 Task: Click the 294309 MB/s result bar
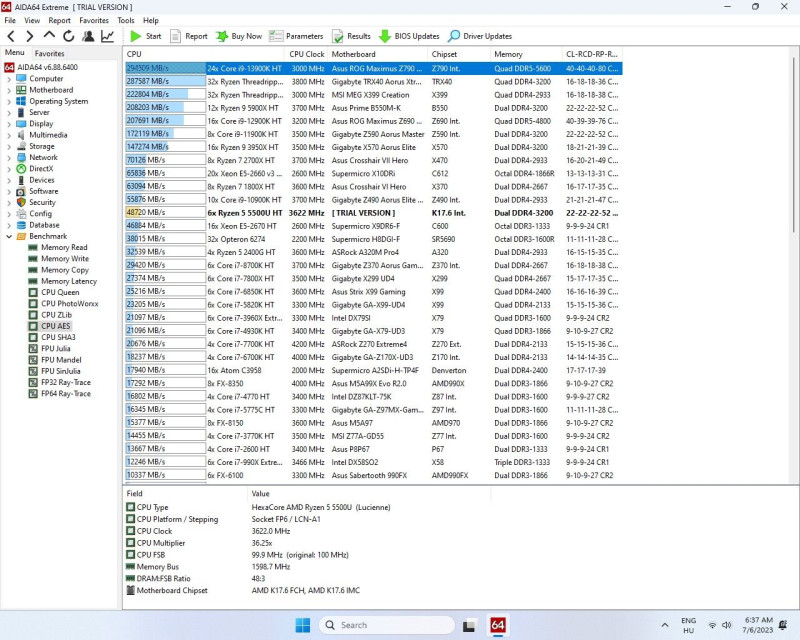165,68
